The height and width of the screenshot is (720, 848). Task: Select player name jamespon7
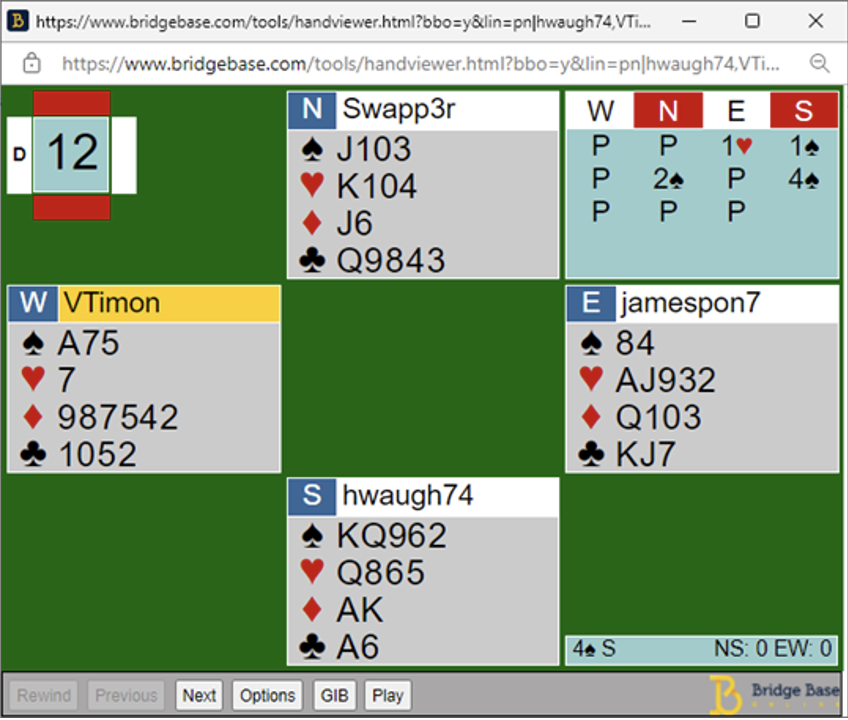690,303
